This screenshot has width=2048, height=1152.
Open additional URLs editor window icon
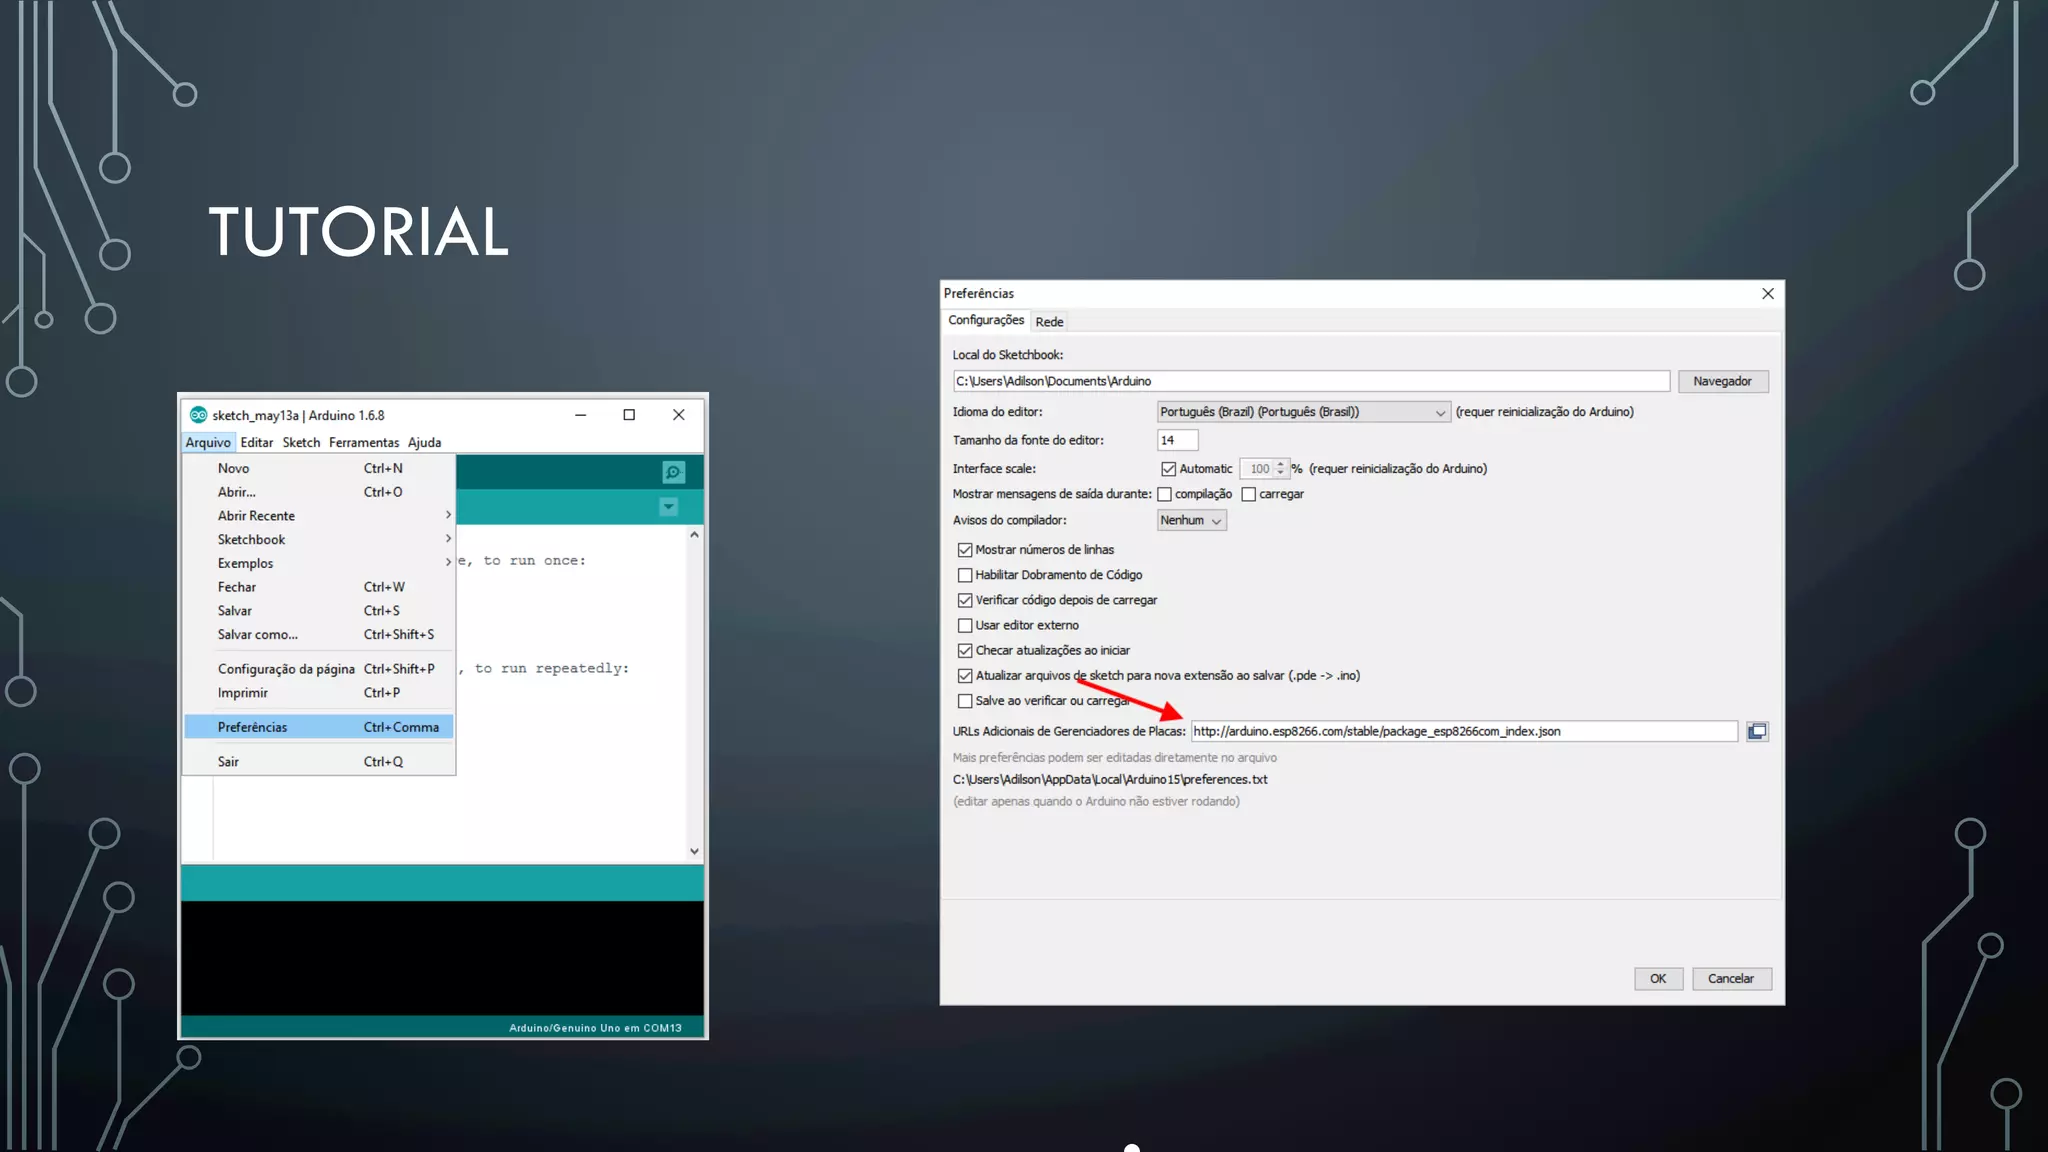pyautogui.click(x=1757, y=732)
